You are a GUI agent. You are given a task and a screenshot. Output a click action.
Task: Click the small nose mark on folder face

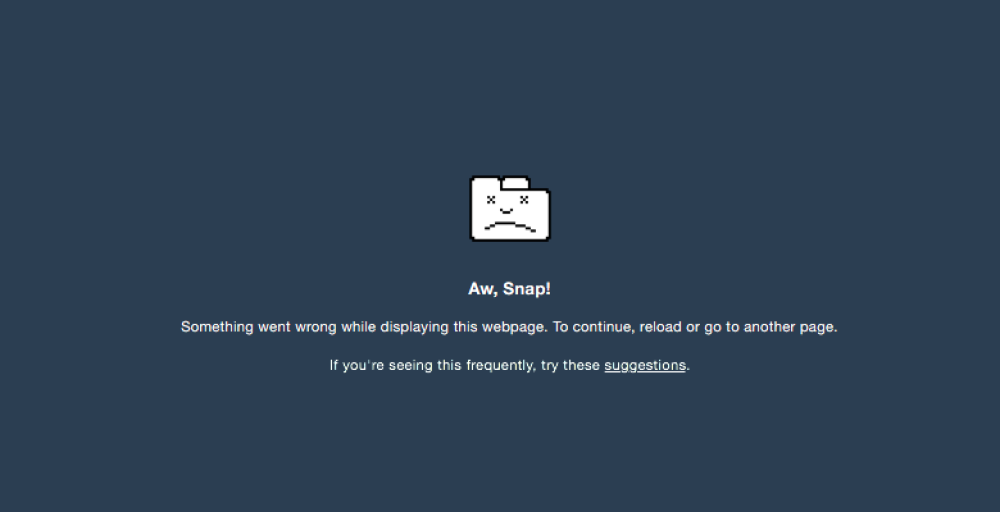coord(506,210)
